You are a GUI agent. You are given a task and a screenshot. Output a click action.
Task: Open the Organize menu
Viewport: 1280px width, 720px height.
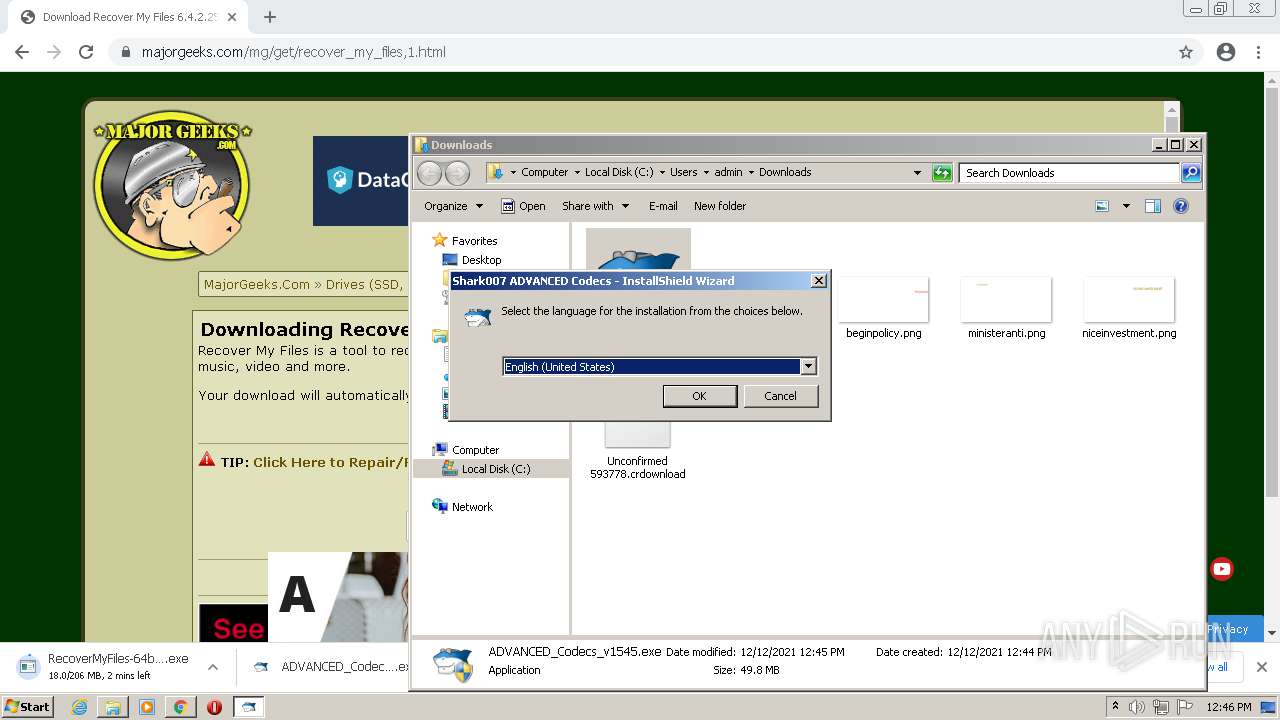point(453,206)
